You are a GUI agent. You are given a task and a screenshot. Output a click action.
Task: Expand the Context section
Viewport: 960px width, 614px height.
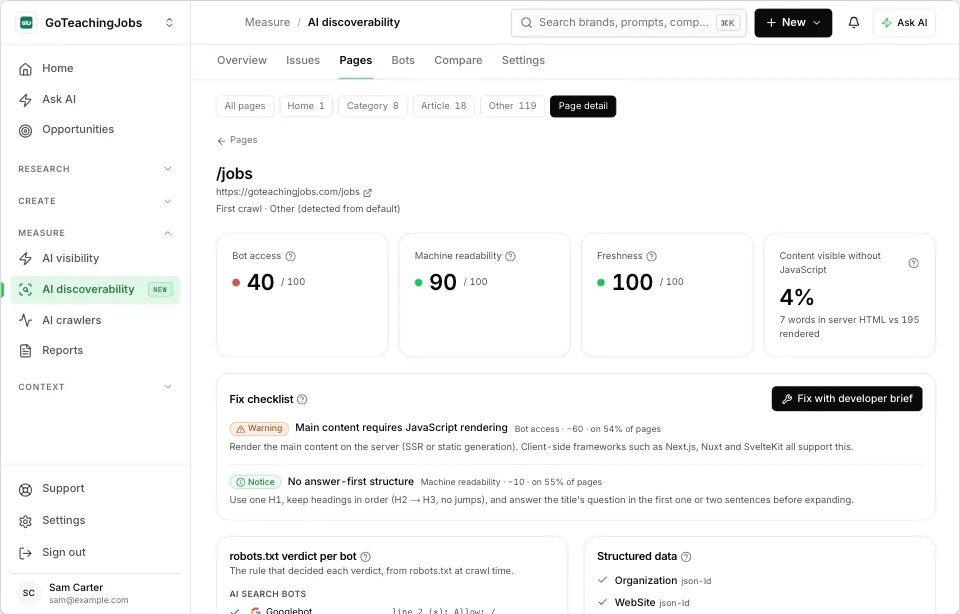[168, 387]
